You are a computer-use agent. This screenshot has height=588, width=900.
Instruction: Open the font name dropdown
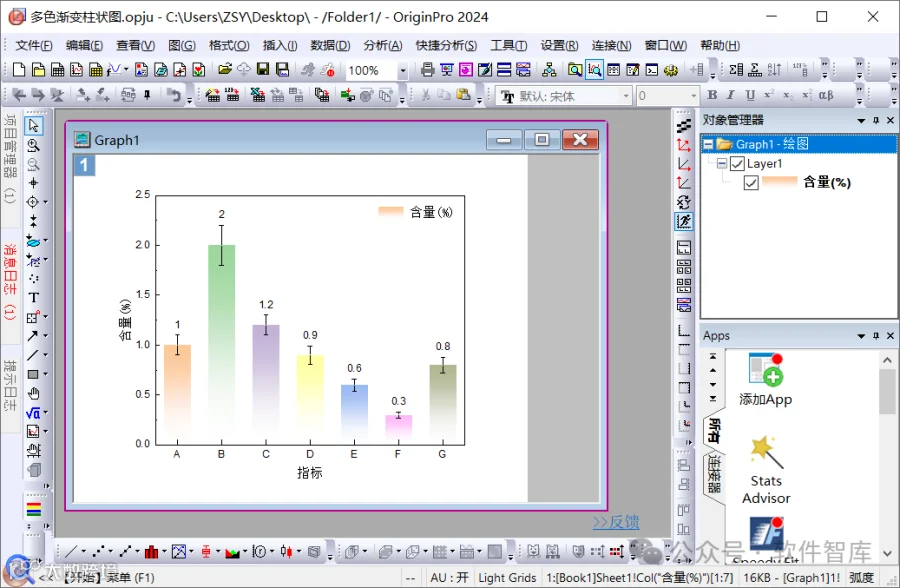point(626,96)
